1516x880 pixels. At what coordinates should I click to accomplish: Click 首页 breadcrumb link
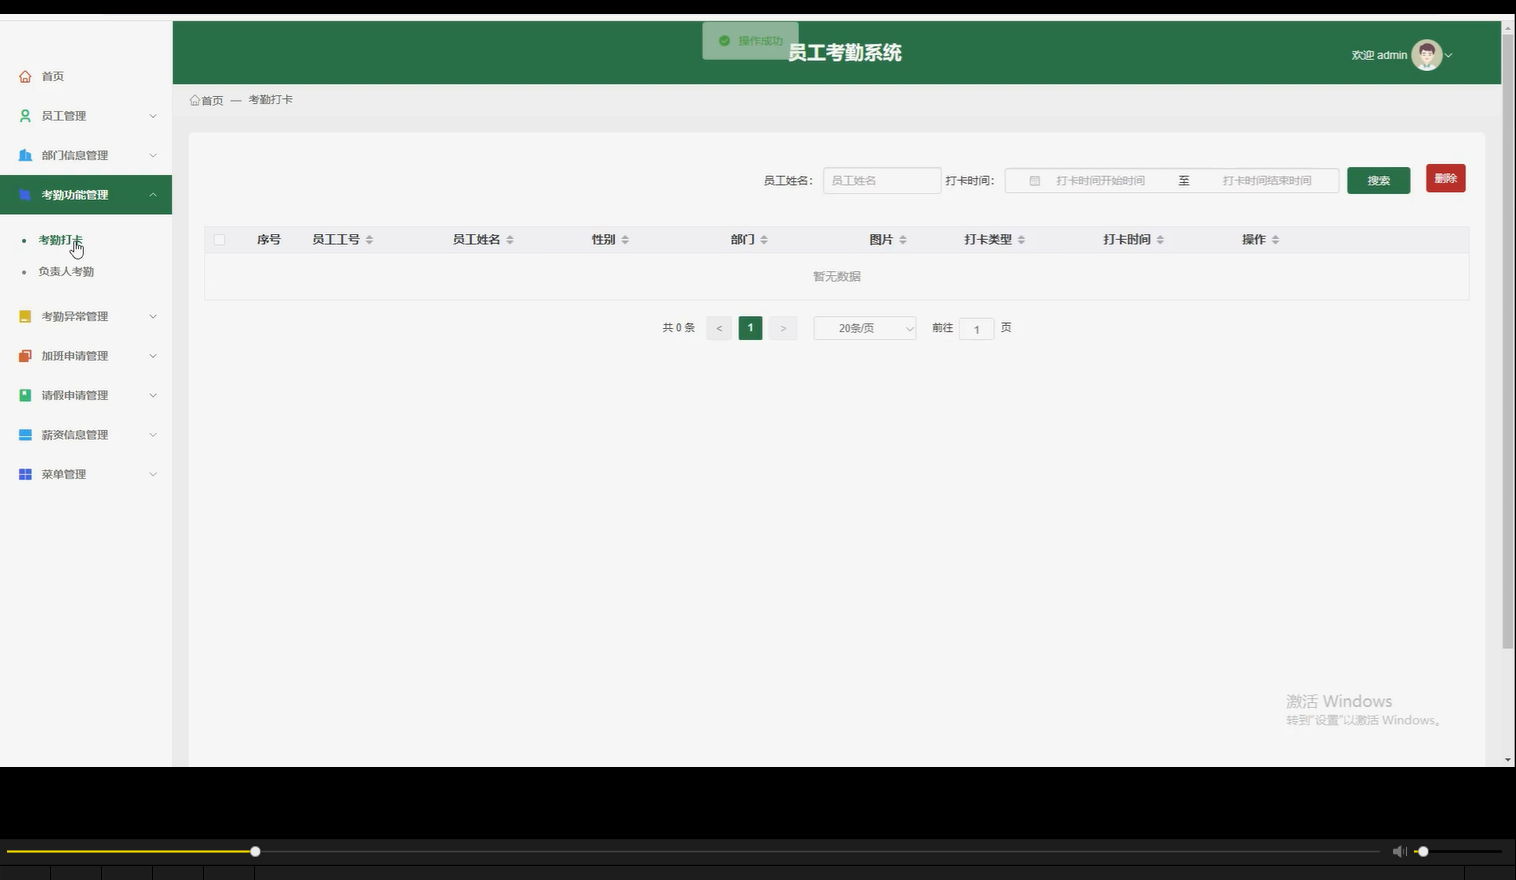pyautogui.click(x=212, y=100)
